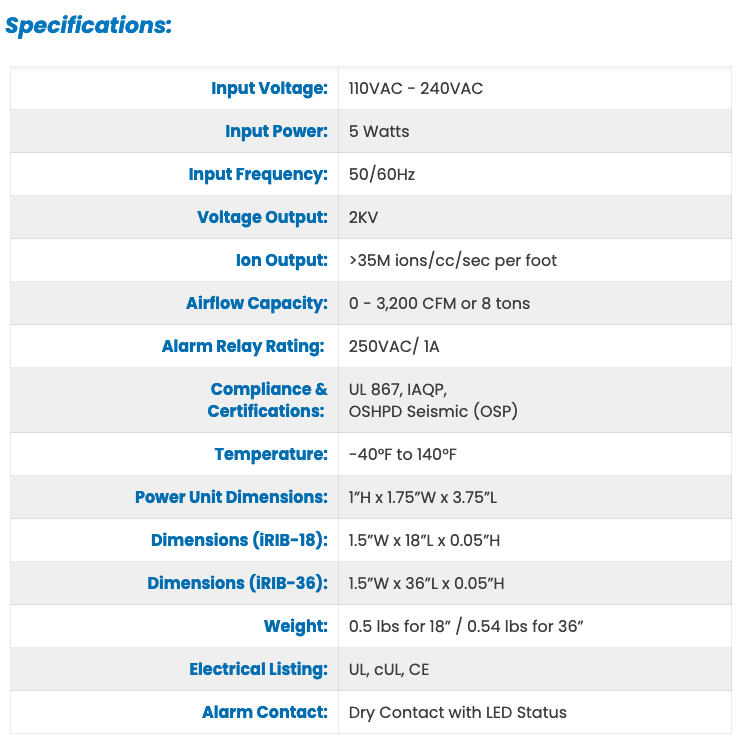Image resolution: width=743 pixels, height=740 pixels.
Task: Select the Ion Output label
Action: point(281,260)
